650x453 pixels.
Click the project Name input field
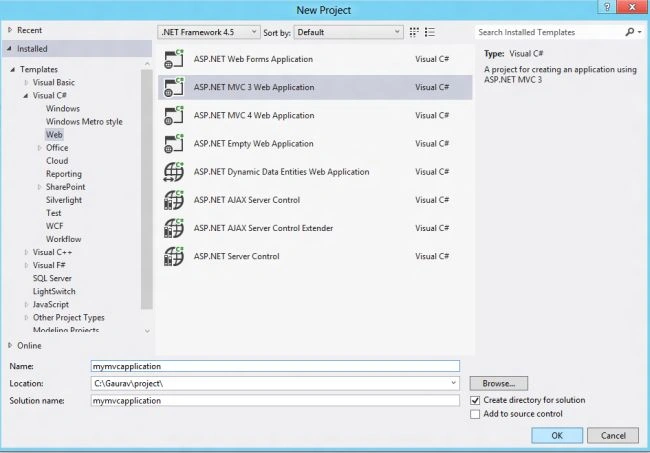pyautogui.click(x=275, y=366)
